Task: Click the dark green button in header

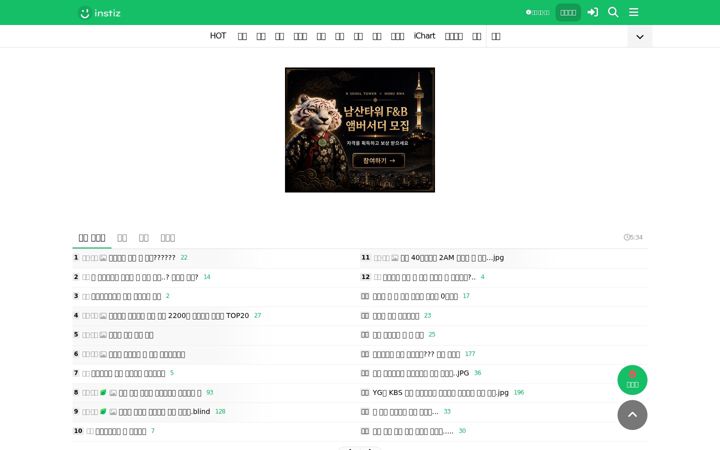Action: coord(568,12)
